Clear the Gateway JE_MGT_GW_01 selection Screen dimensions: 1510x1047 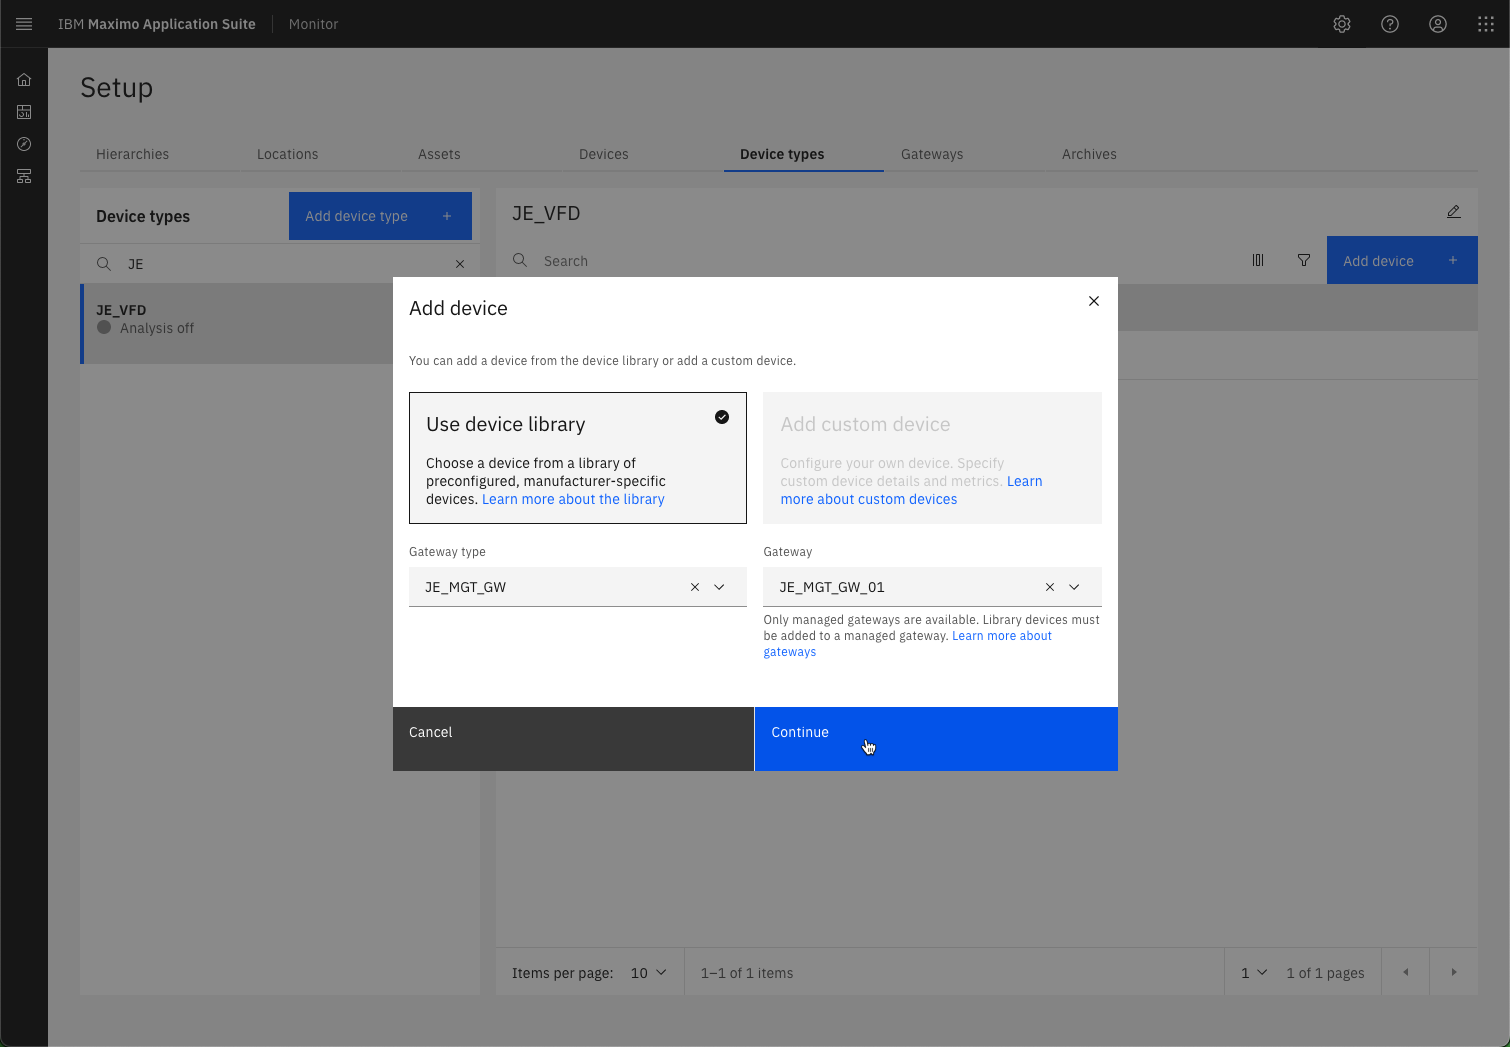tap(1050, 587)
